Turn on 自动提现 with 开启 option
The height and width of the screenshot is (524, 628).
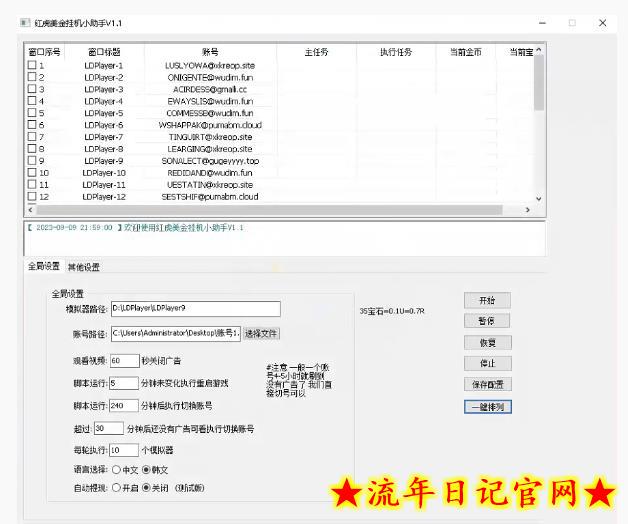click(116, 488)
